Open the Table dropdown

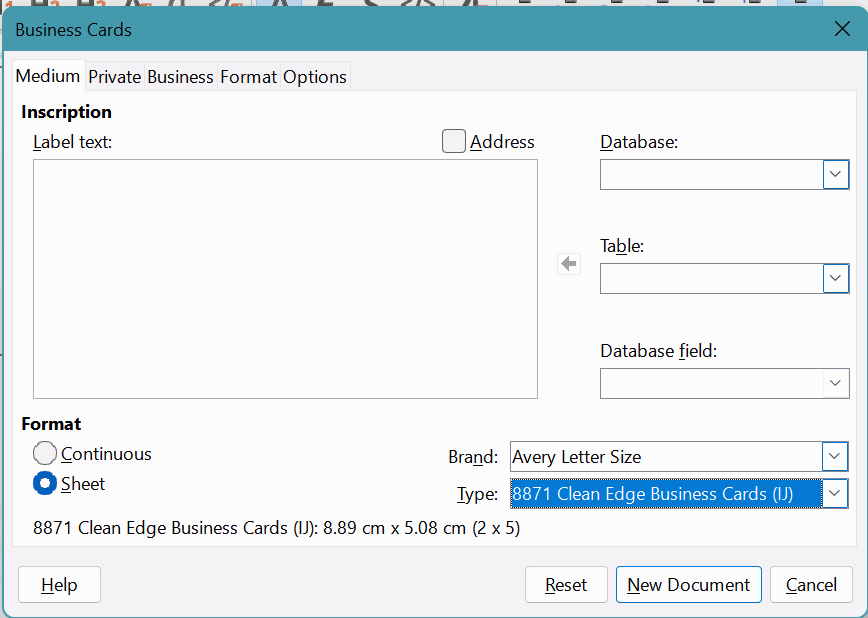coord(835,279)
